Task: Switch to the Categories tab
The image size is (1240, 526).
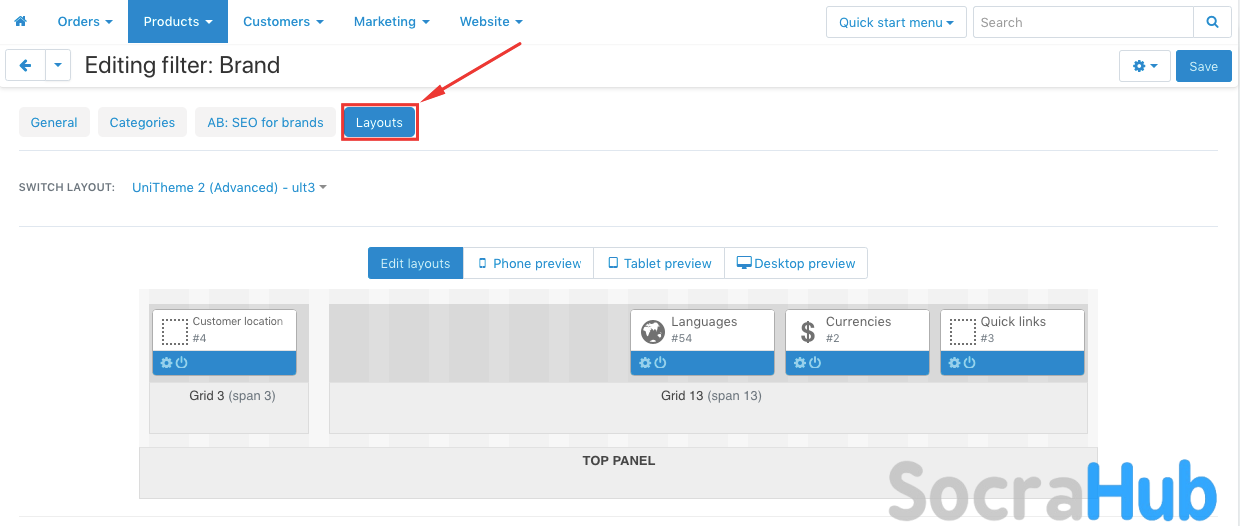Action: [x=142, y=122]
